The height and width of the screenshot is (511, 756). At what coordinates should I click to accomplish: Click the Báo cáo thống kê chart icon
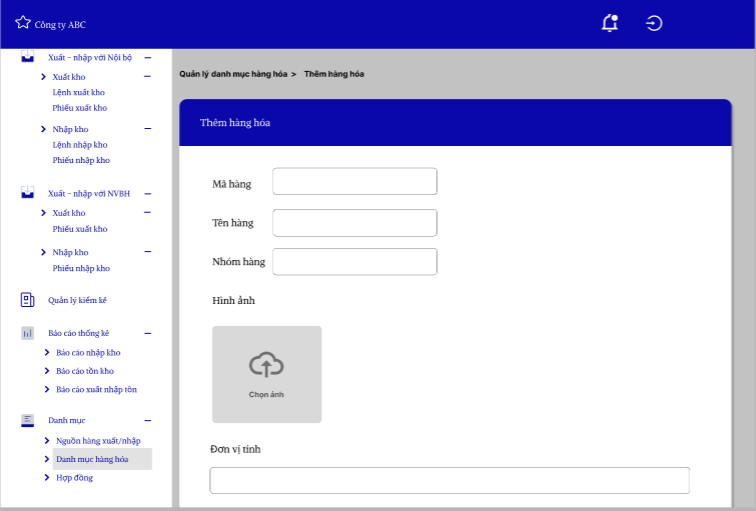[x=27, y=333]
